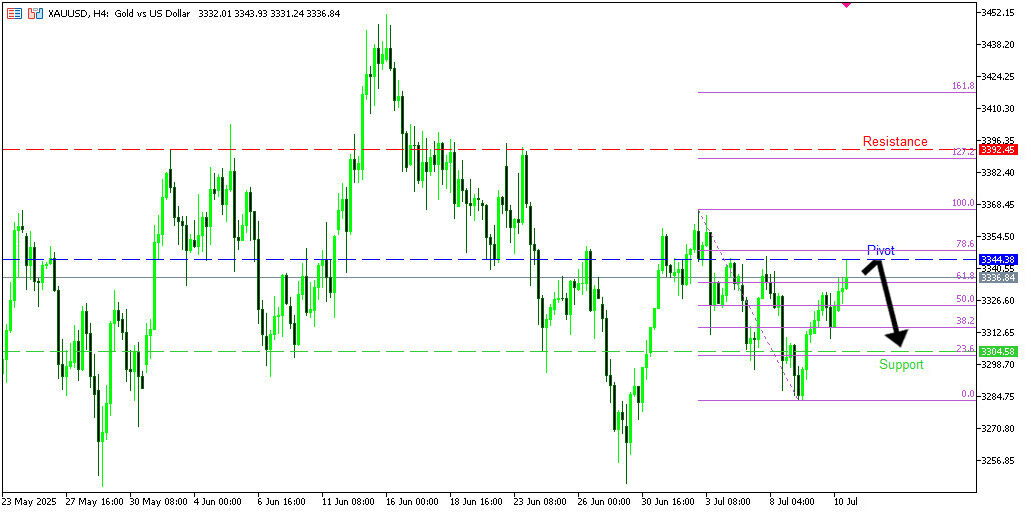Select the blue Pivot text label
Viewport: 1031px width, 513px height.
pyautogui.click(x=880, y=250)
